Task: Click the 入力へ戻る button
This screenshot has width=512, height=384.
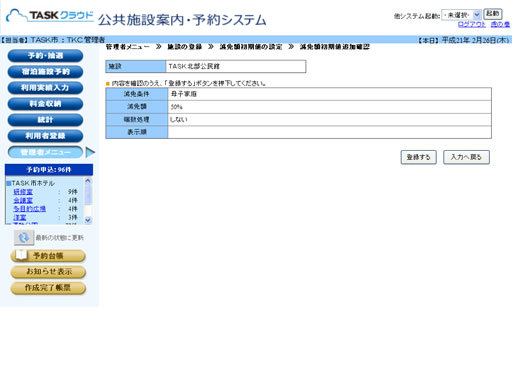Action: click(466, 157)
